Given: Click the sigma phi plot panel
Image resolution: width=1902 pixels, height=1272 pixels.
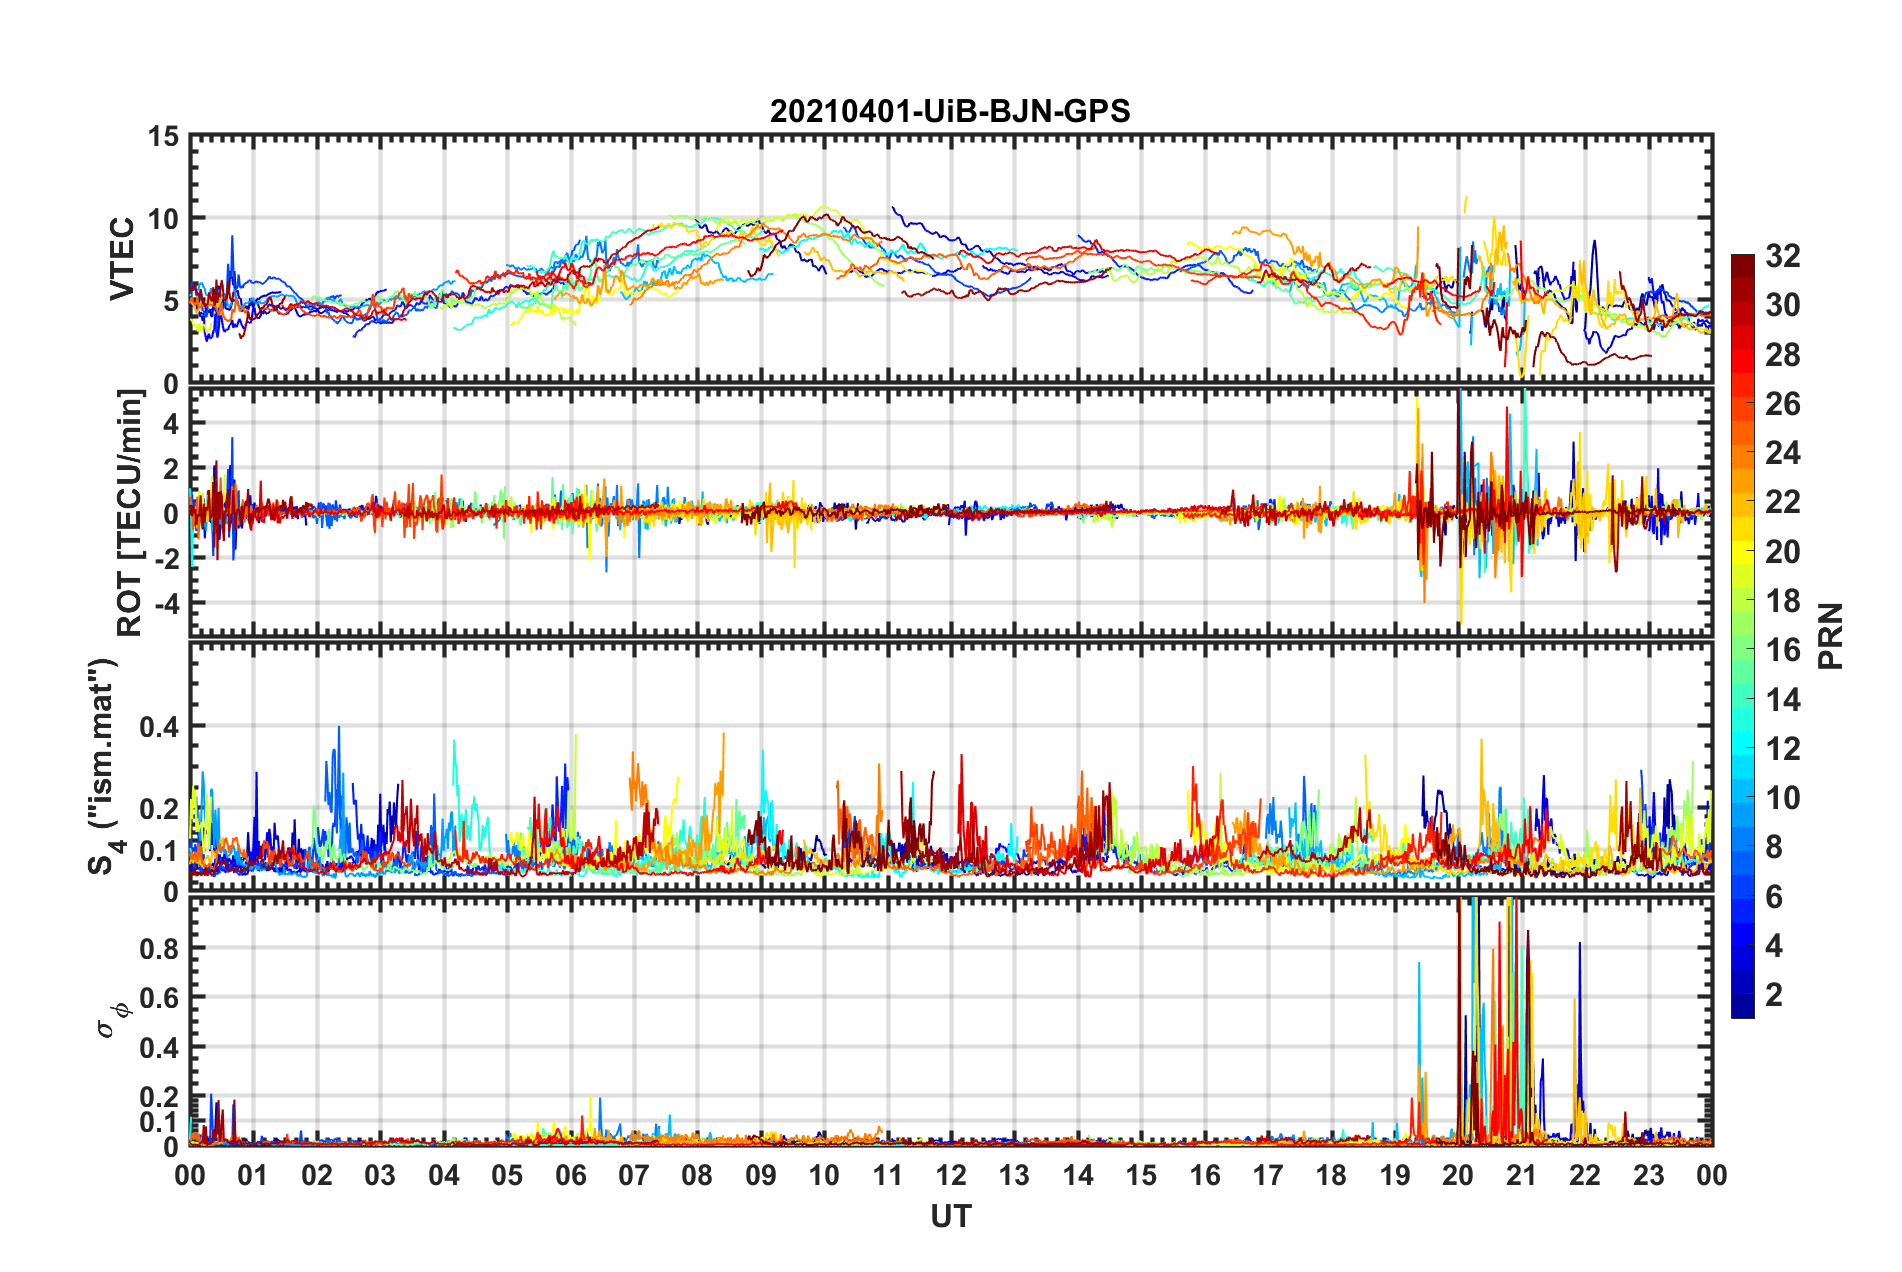Looking at the screenshot, I should [x=951, y=1020].
